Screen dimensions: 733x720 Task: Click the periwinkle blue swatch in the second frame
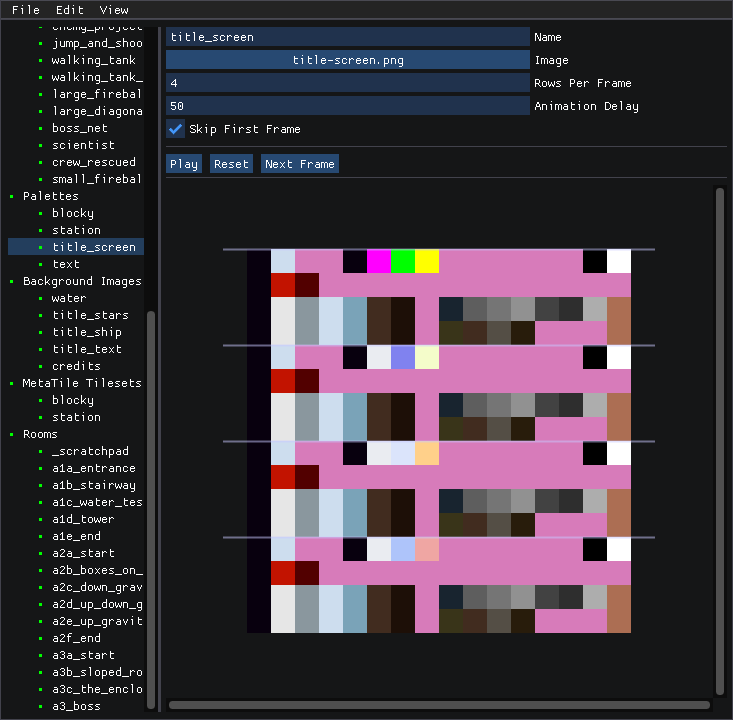tap(403, 357)
